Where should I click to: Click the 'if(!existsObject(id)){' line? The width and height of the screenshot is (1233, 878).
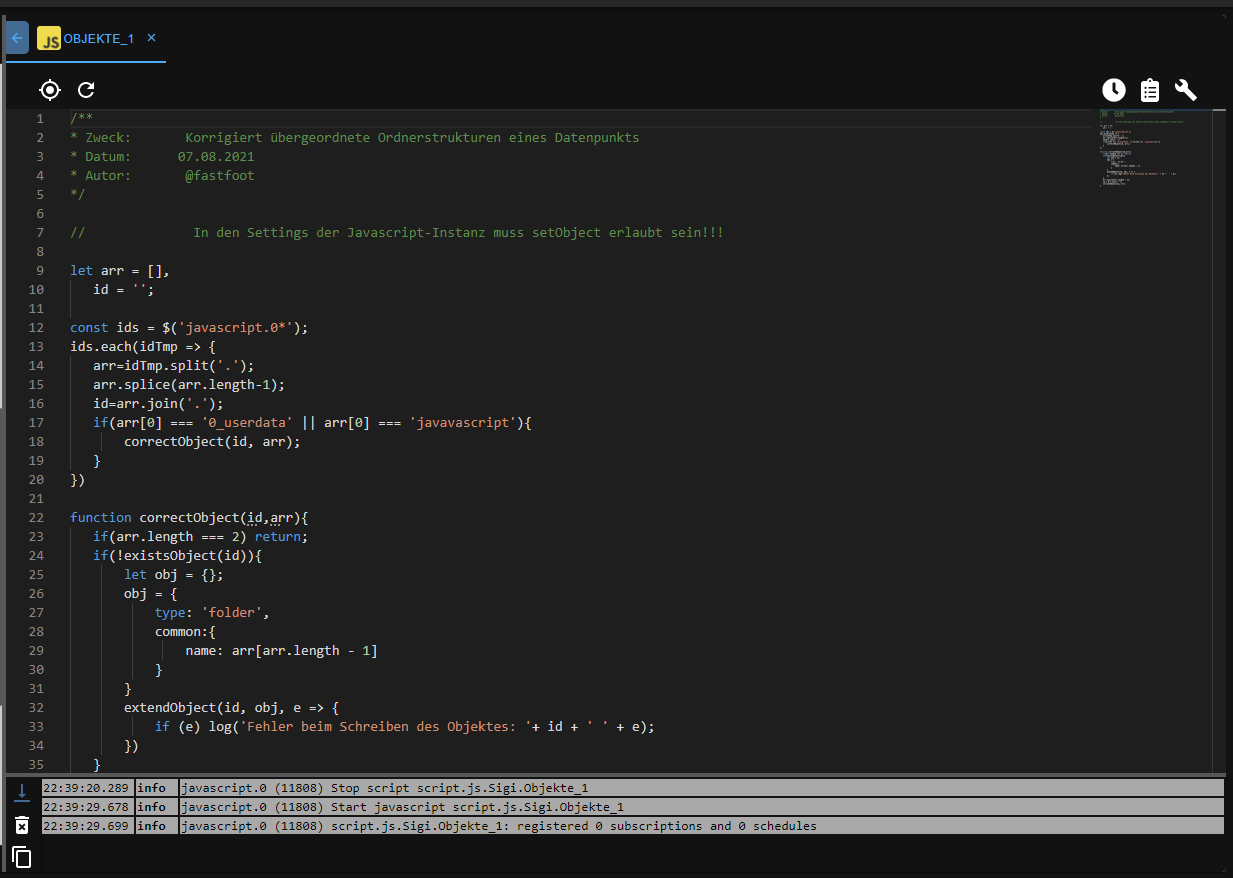[x=177, y=555]
